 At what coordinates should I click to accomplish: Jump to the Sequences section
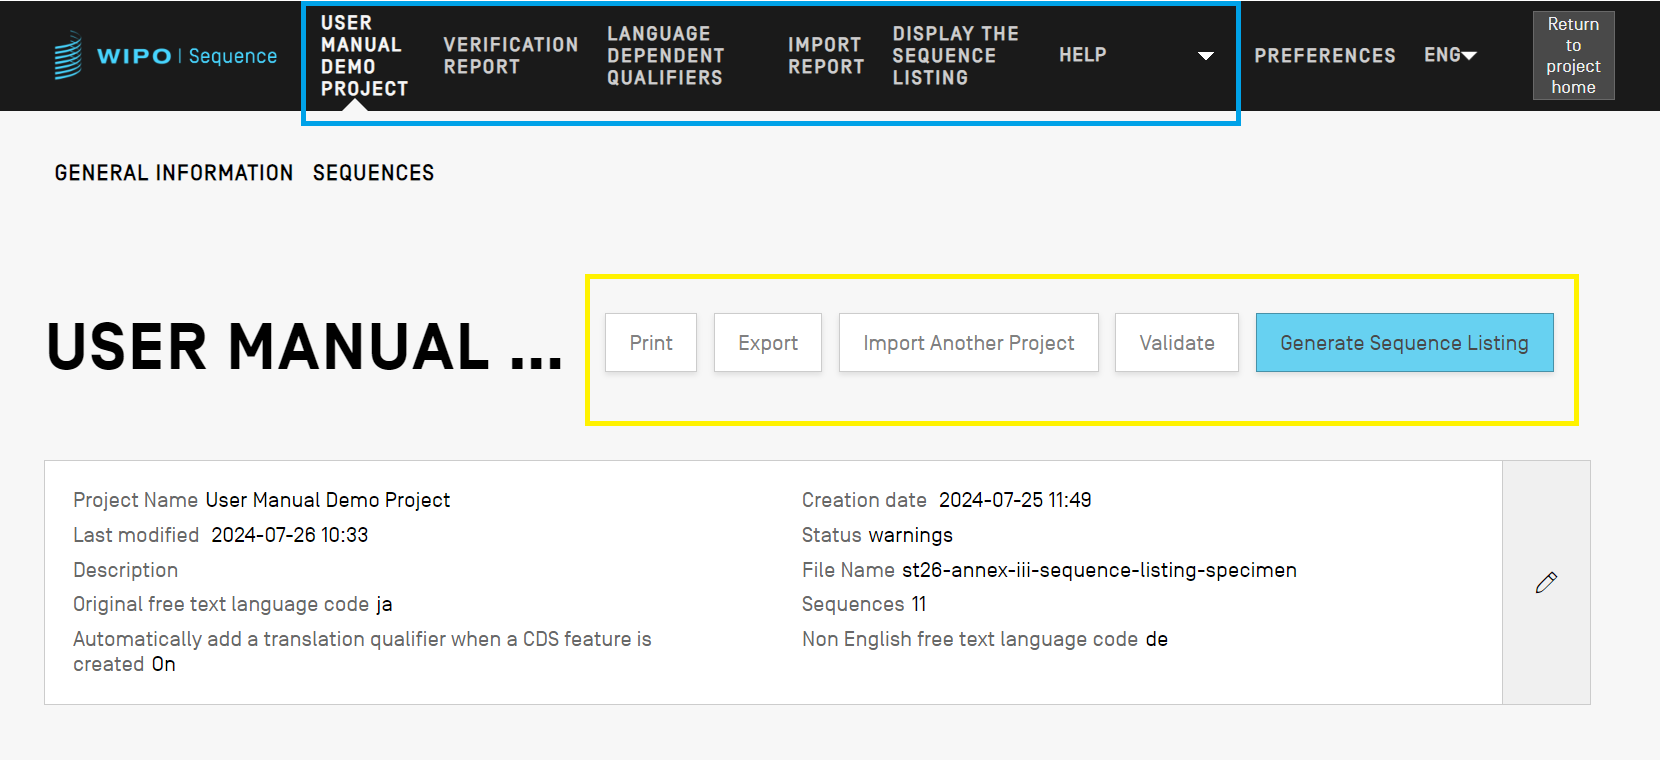click(x=373, y=173)
